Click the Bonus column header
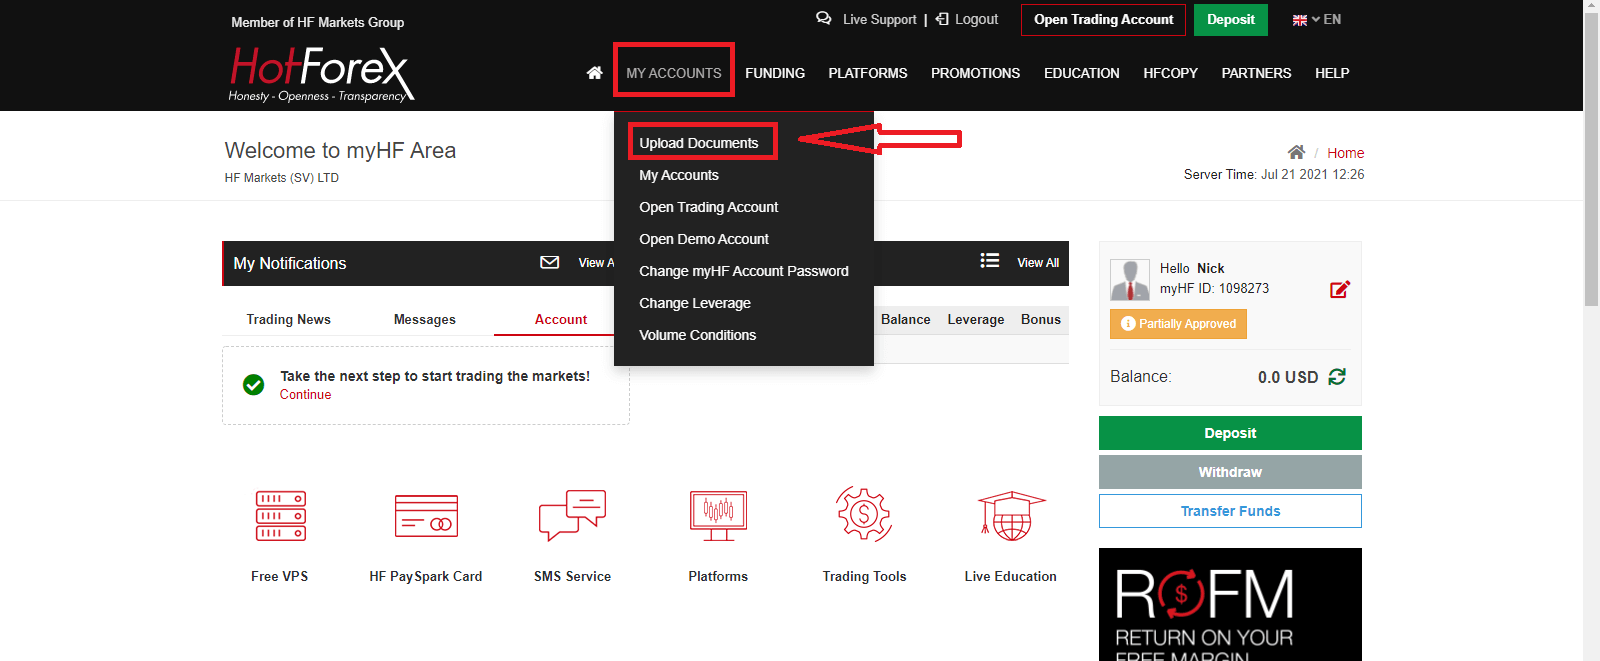This screenshot has width=1600, height=661. (x=1041, y=319)
